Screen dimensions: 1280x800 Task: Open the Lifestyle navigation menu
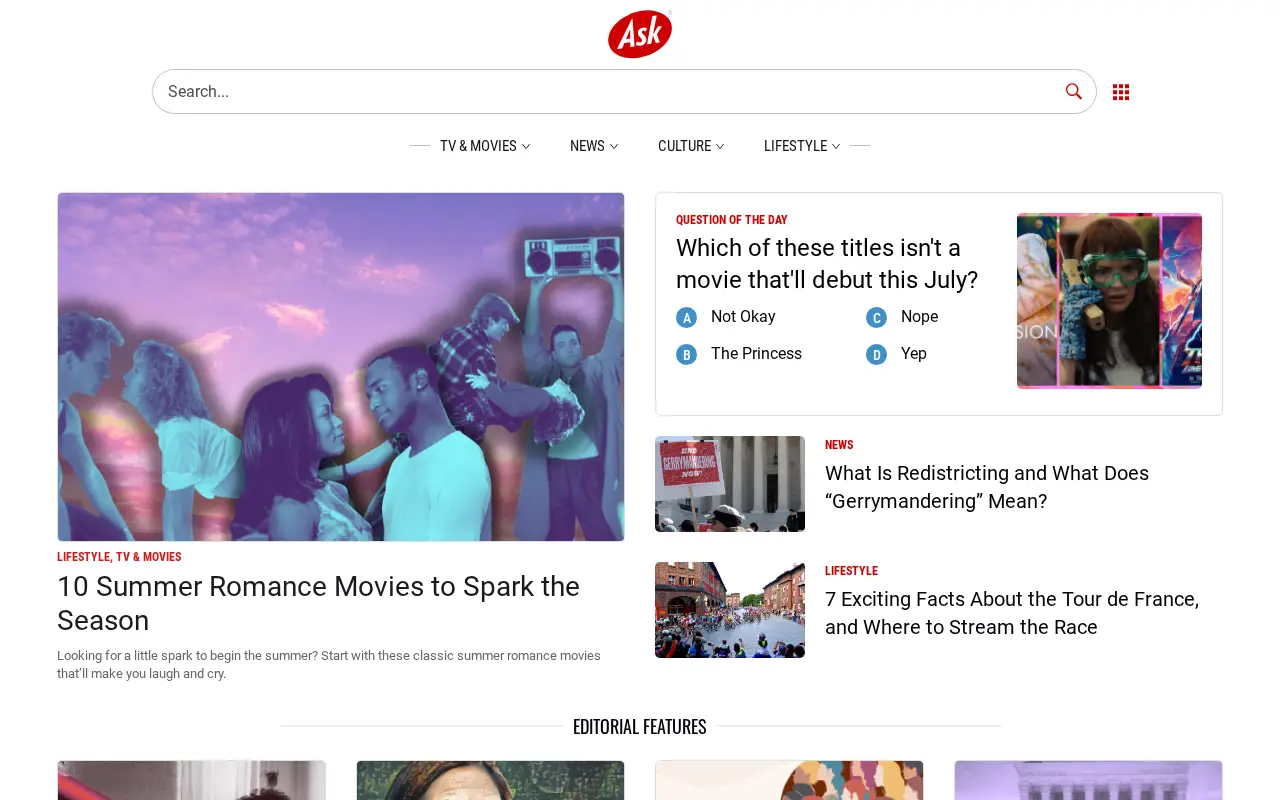click(802, 146)
